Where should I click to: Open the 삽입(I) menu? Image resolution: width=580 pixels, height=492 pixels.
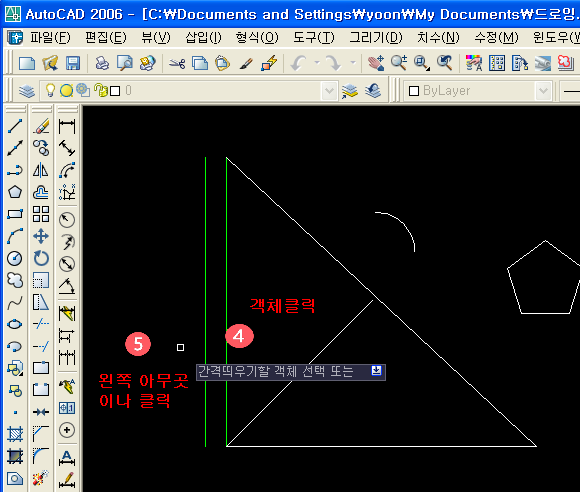pos(203,37)
